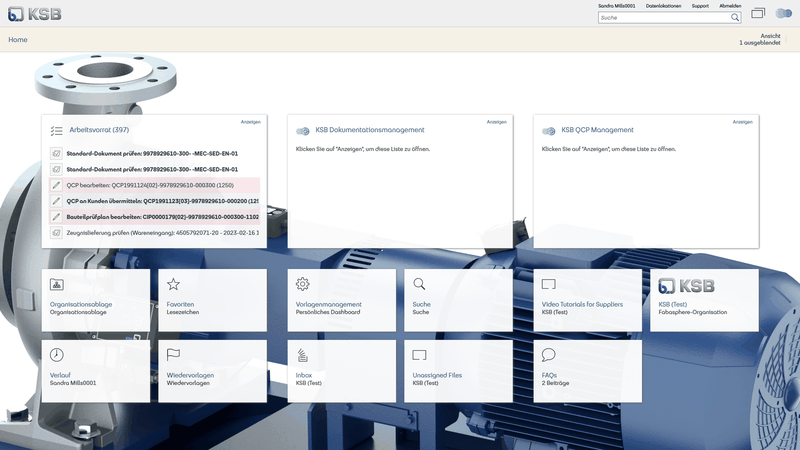The height and width of the screenshot is (450, 800).
Task: Open the Ansicht view options
Action: [x=760, y=39]
